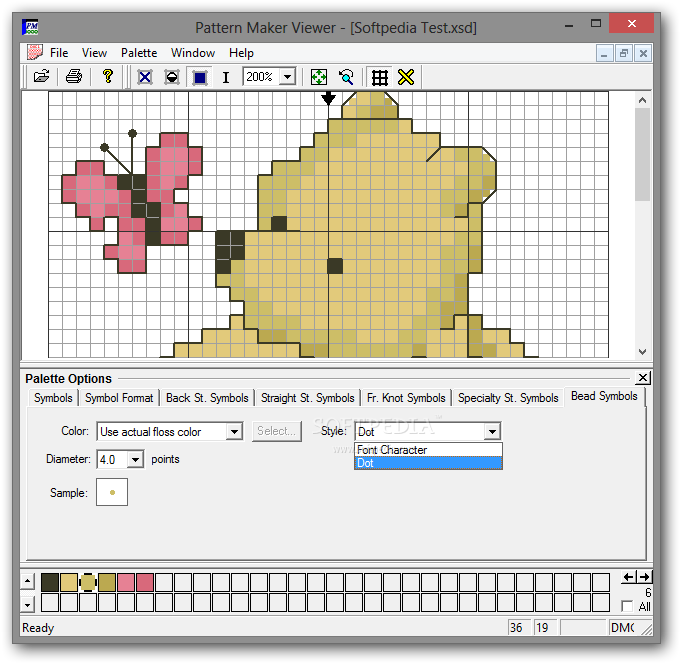Open help with the yellow question mark icon

point(107,77)
